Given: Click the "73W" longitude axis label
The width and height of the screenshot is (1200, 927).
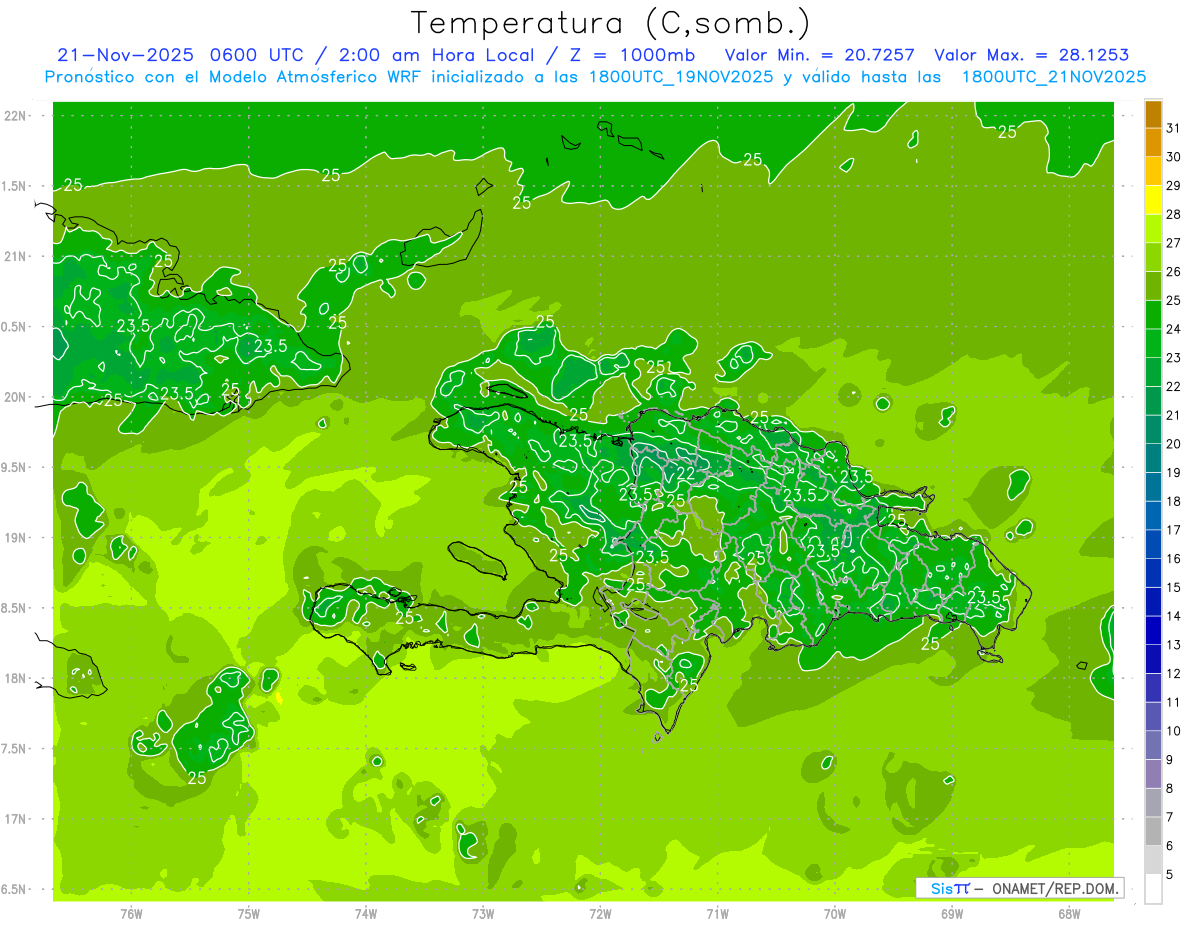Looking at the screenshot, I should pos(483,913).
